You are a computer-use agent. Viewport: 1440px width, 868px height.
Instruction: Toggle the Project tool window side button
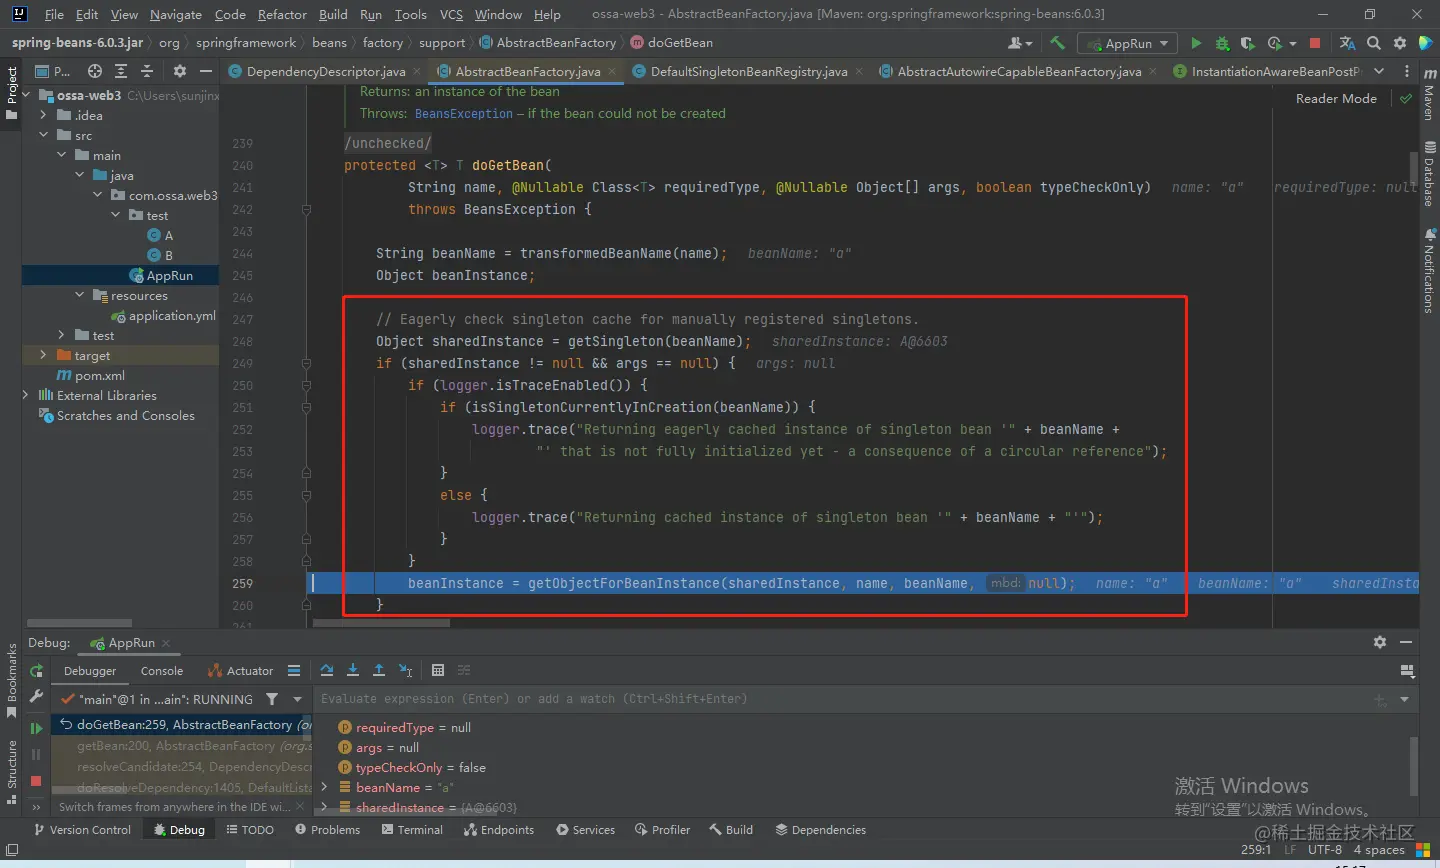coord(12,94)
